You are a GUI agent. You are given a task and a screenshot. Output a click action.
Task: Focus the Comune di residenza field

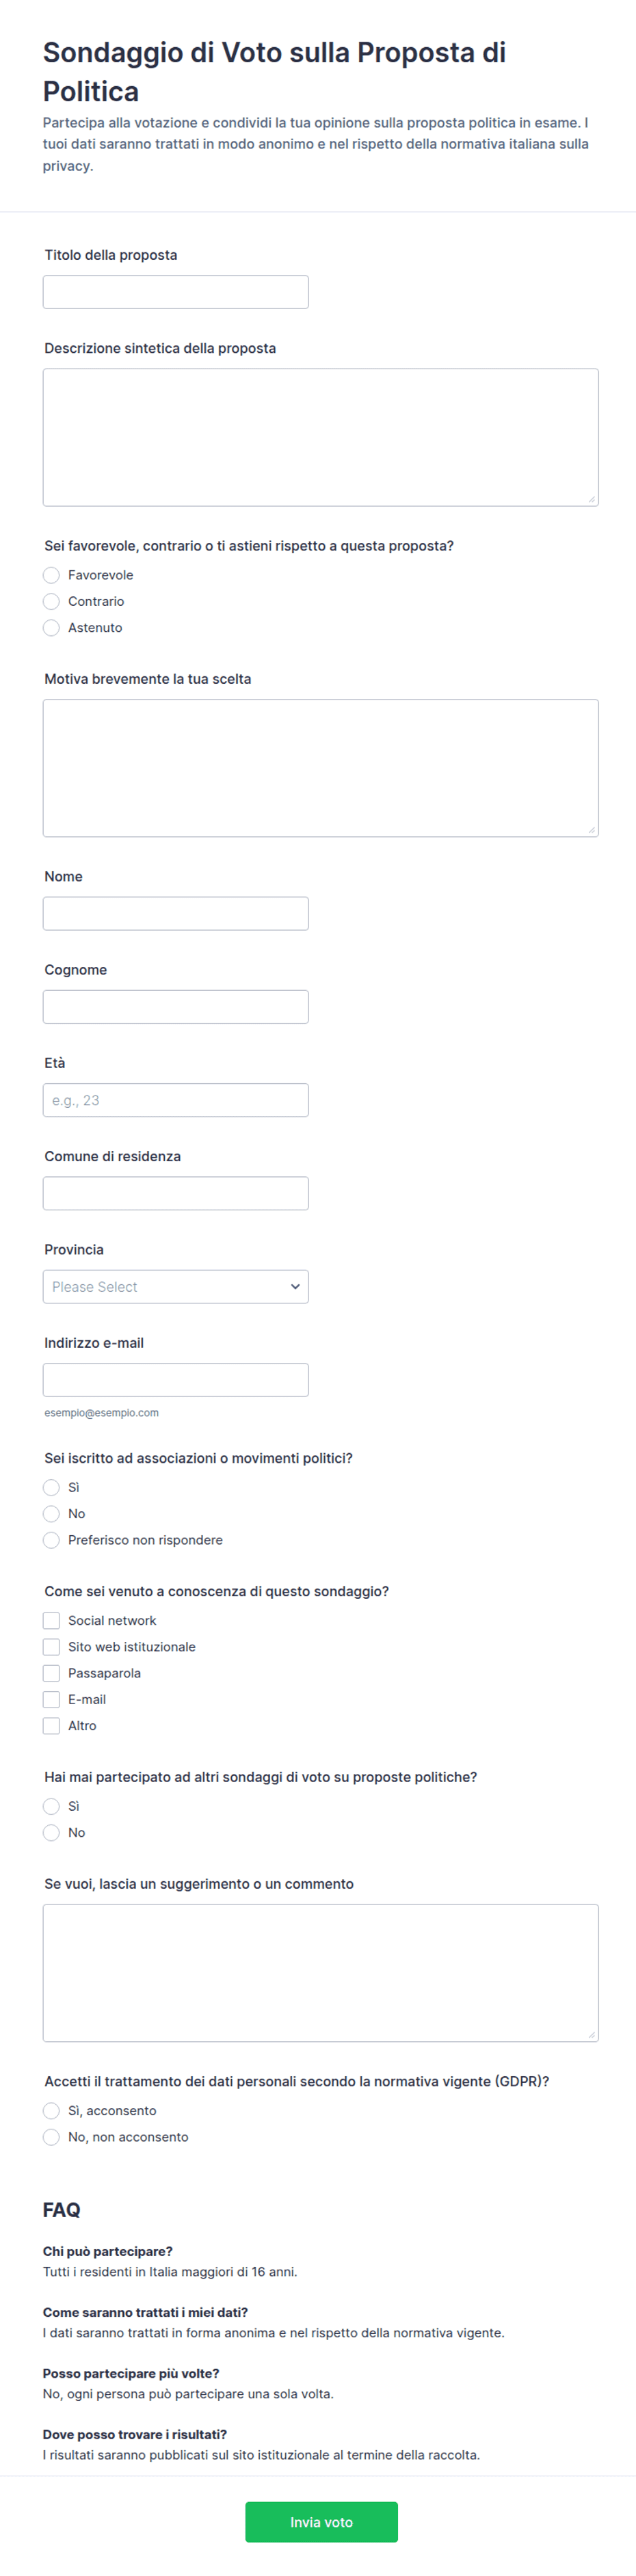point(176,1193)
